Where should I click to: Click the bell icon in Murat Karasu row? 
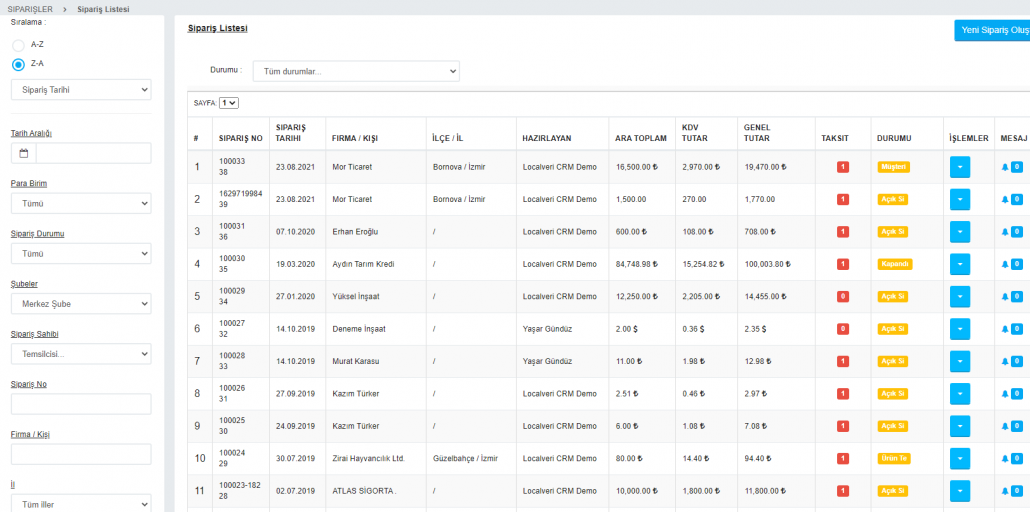1004,361
